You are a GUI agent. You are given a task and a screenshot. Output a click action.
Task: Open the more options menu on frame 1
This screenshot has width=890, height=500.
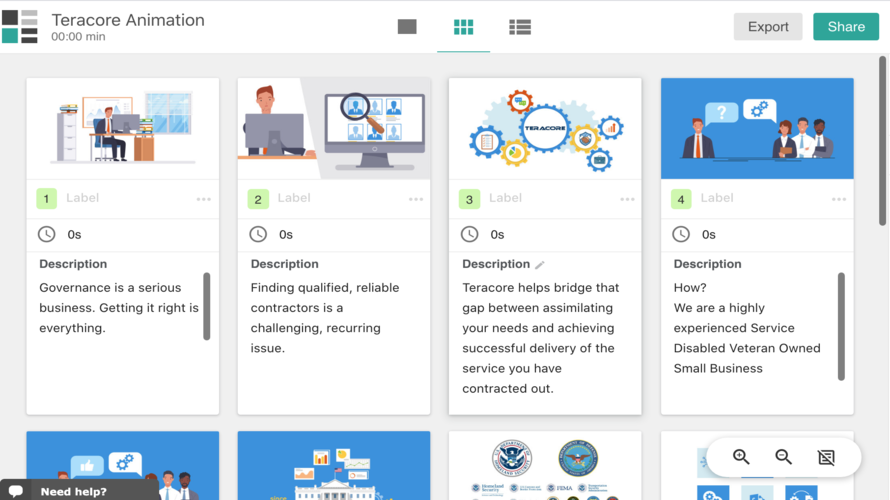click(x=204, y=199)
